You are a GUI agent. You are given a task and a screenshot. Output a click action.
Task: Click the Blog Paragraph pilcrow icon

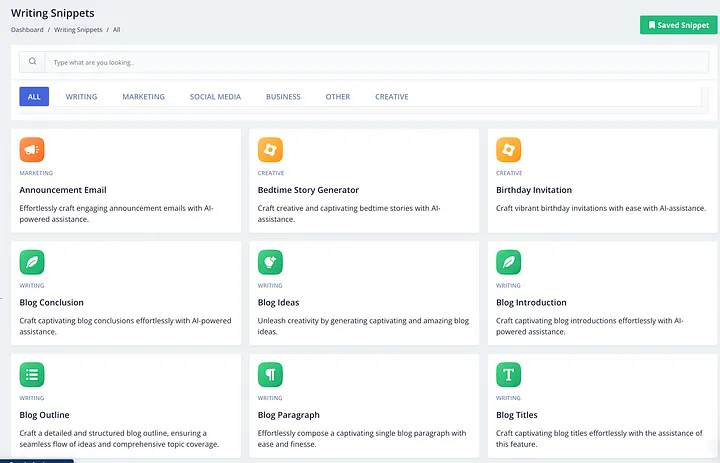270,375
